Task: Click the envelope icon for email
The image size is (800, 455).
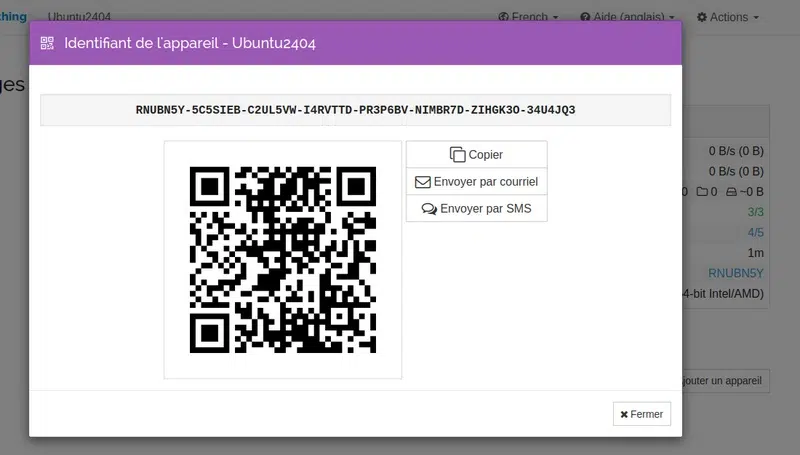Action: click(422, 182)
